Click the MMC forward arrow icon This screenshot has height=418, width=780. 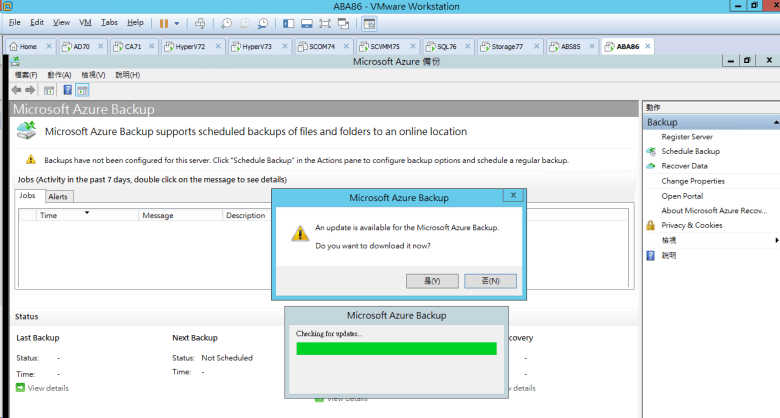(30, 90)
